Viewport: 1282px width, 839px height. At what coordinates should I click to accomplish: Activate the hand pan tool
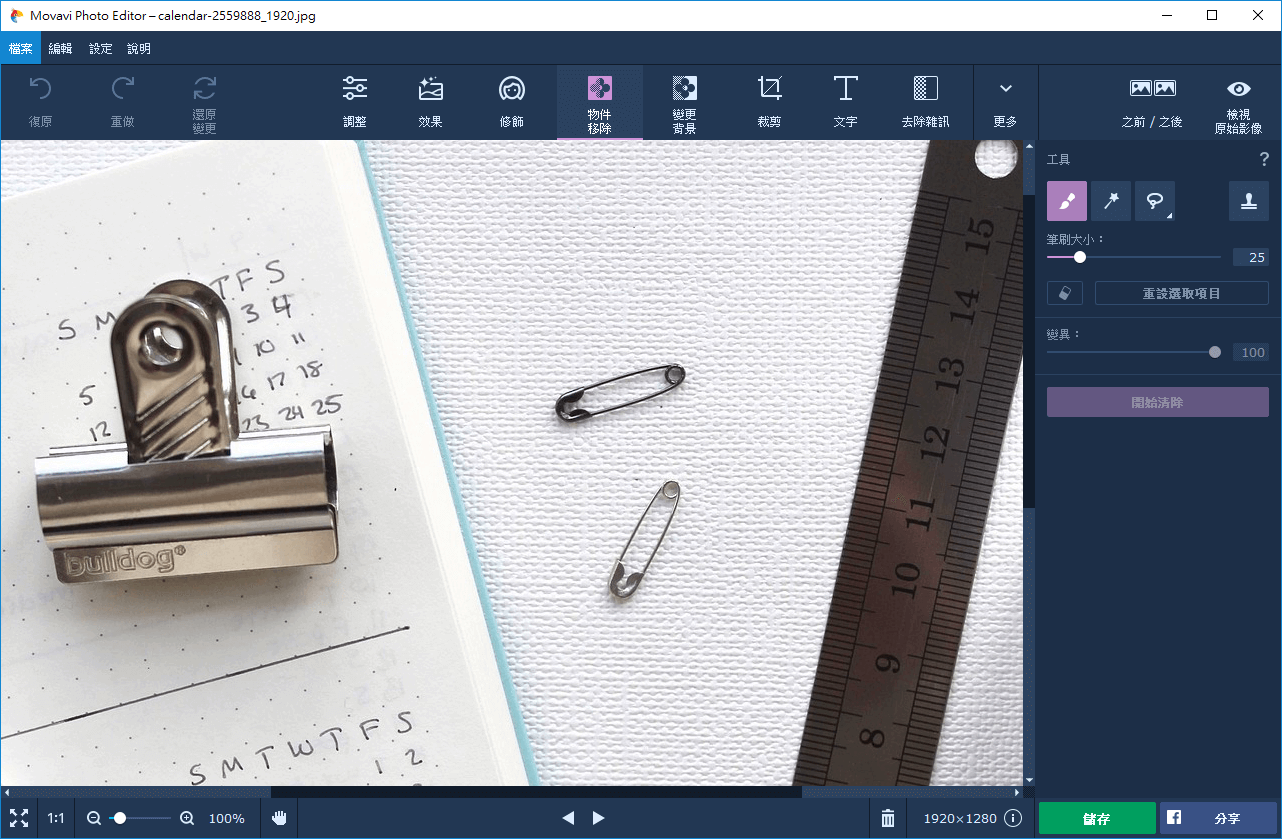click(x=280, y=818)
